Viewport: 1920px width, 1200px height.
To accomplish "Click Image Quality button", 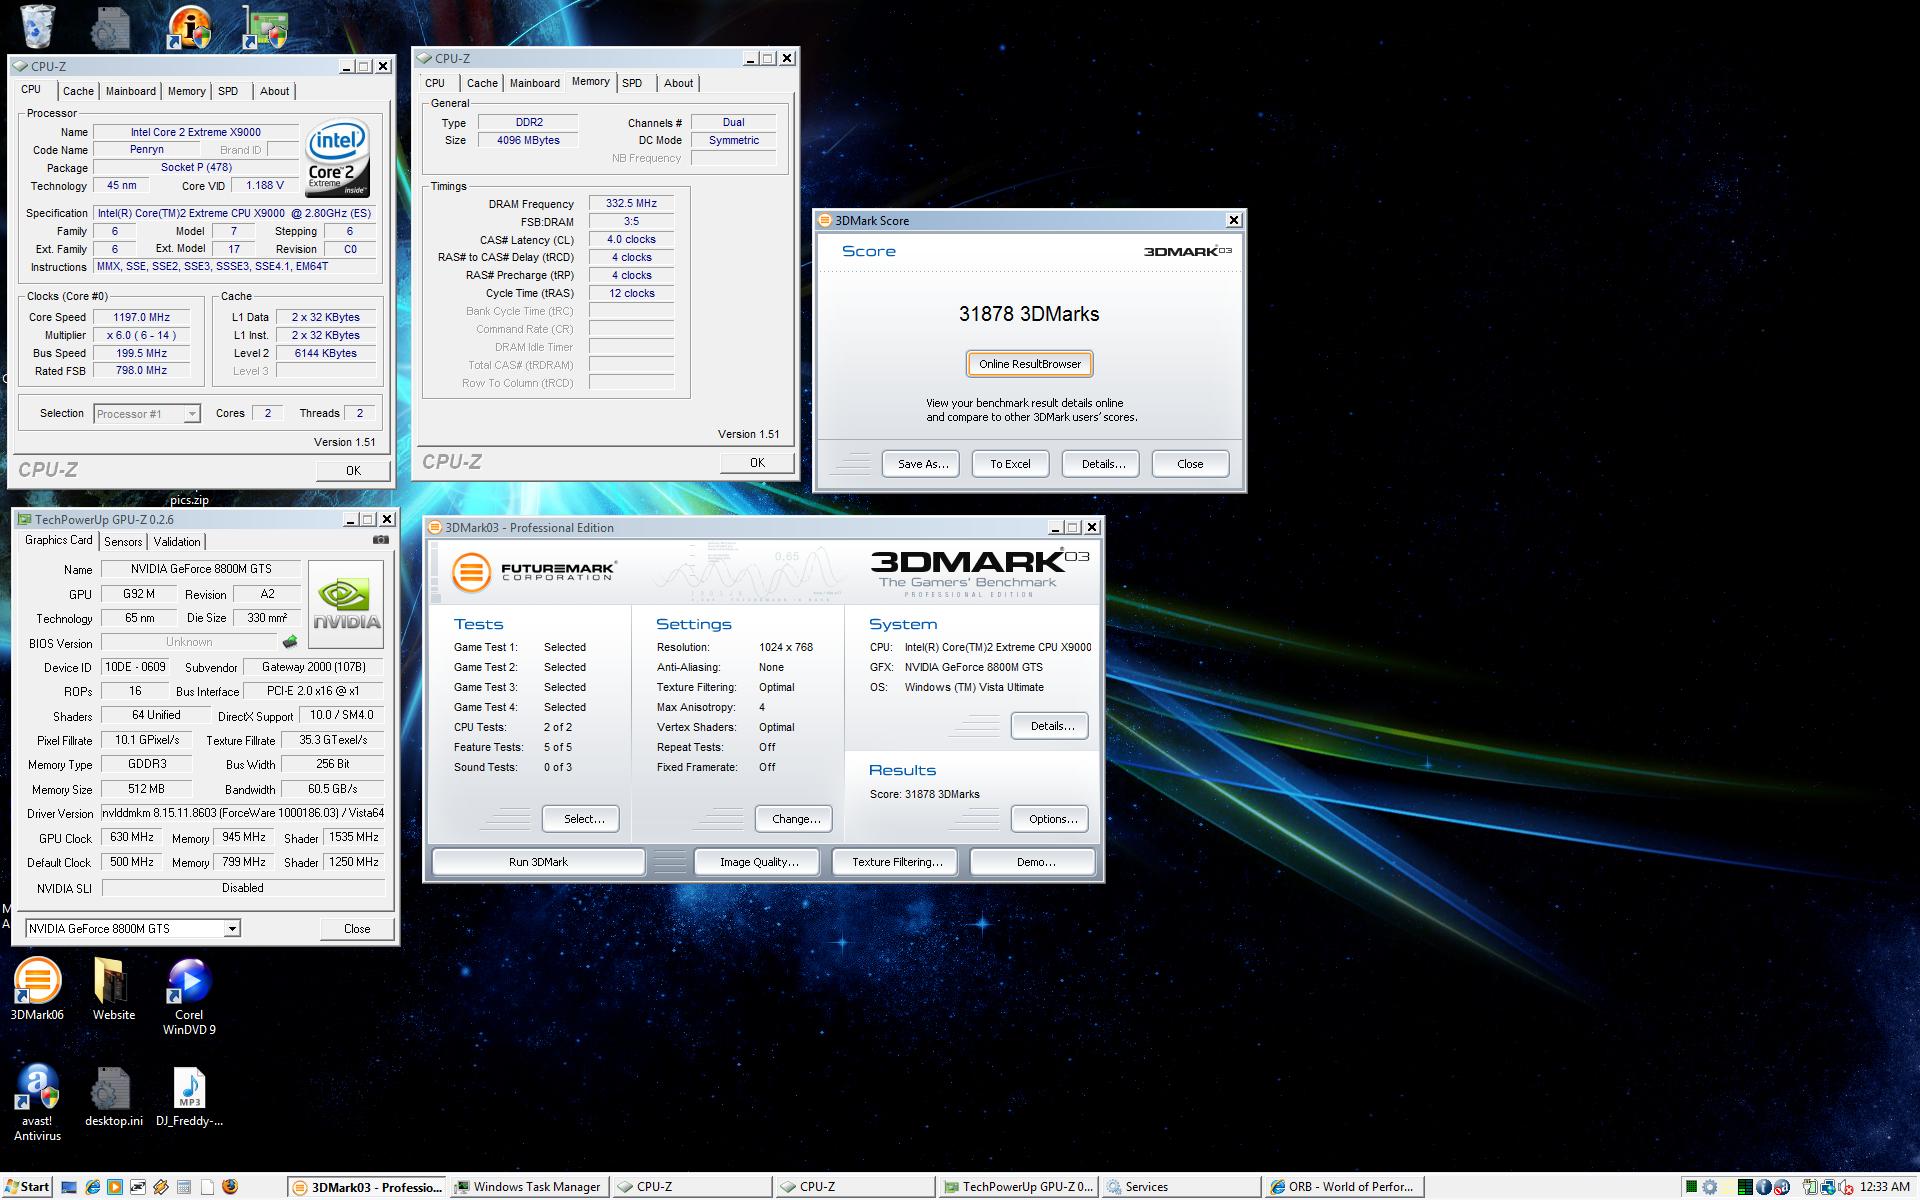I will (757, 862).
